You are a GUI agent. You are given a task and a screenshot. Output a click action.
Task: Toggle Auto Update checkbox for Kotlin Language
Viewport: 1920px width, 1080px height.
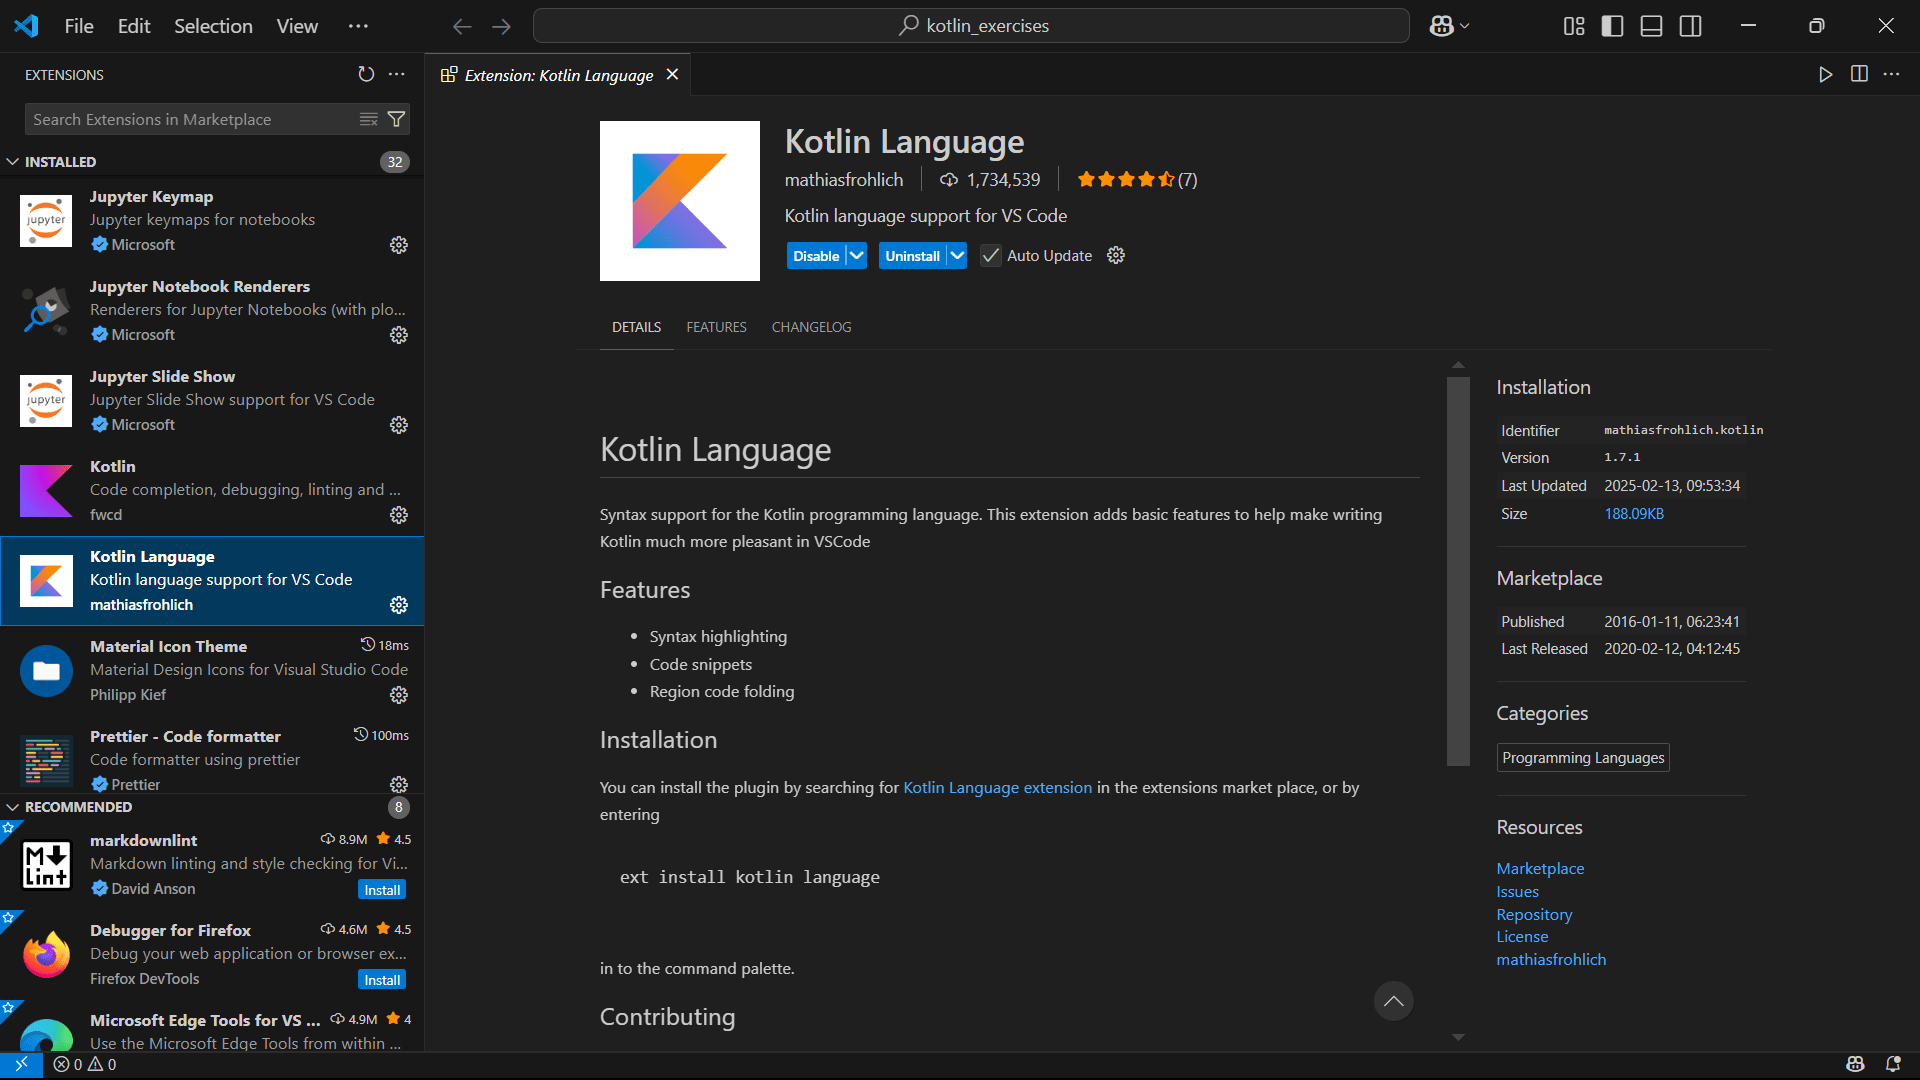990,256
